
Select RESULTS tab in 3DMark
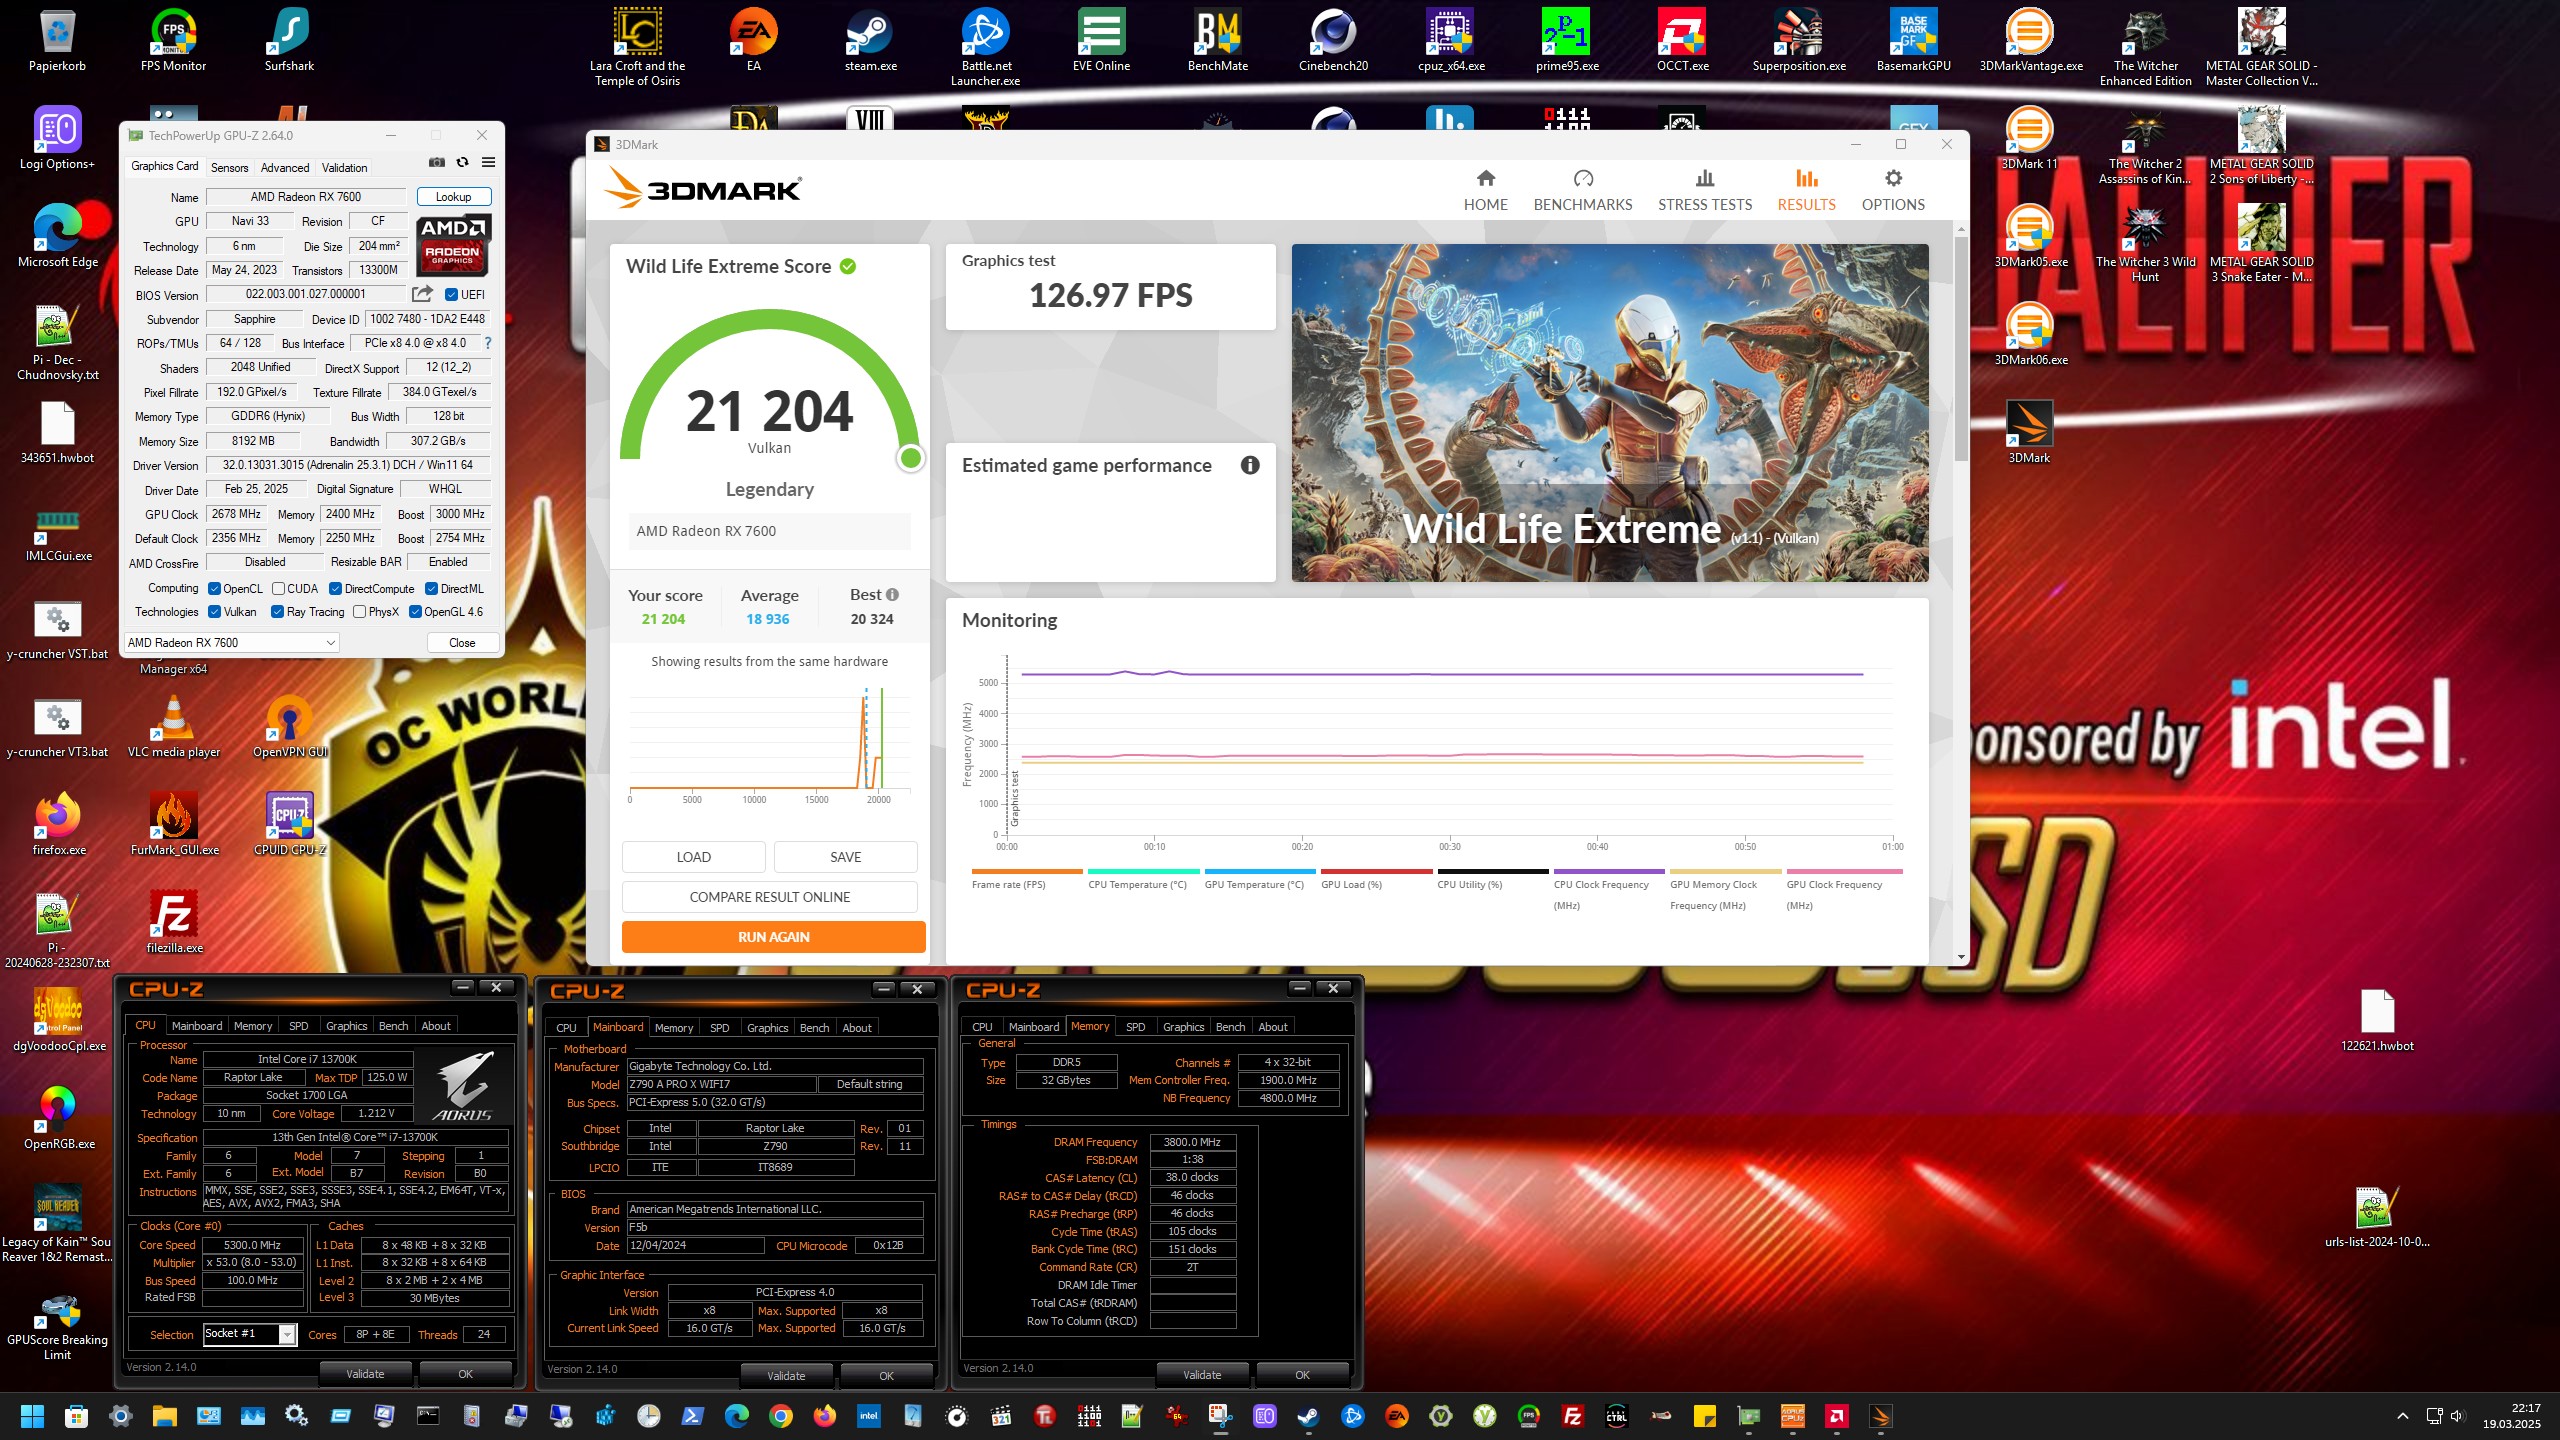pos(1806,190)
